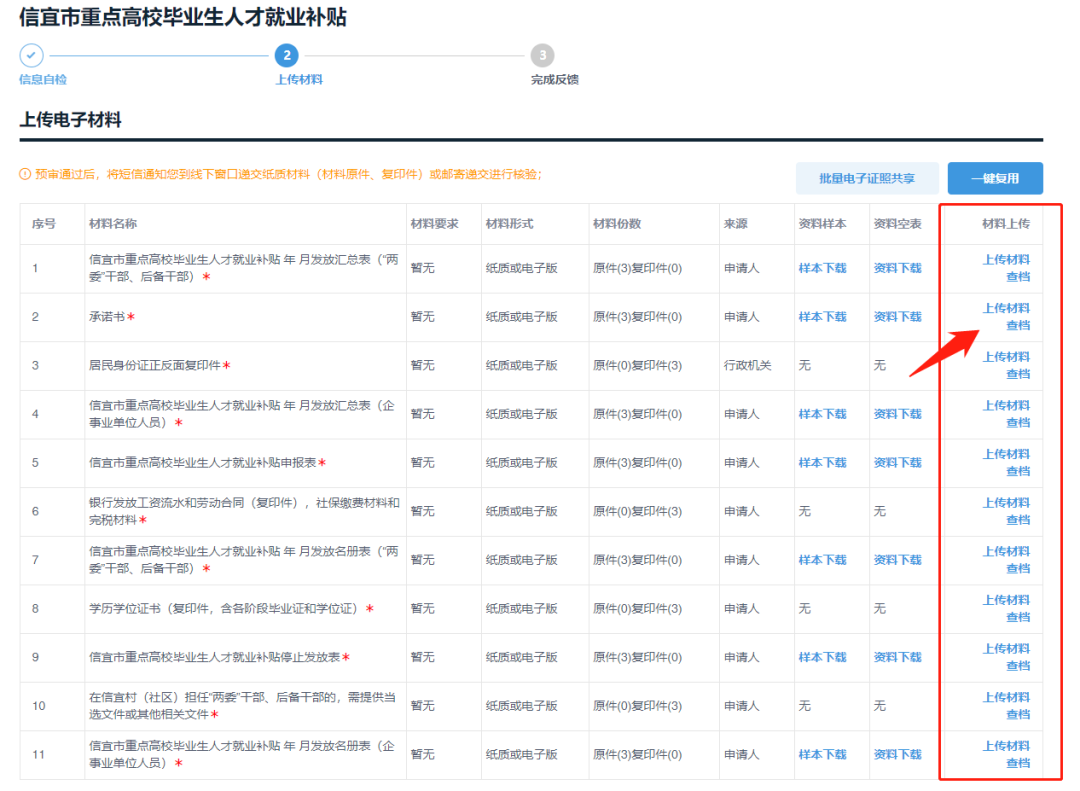
Task: Click the 信息自检 step label
Action: point(43,80)
